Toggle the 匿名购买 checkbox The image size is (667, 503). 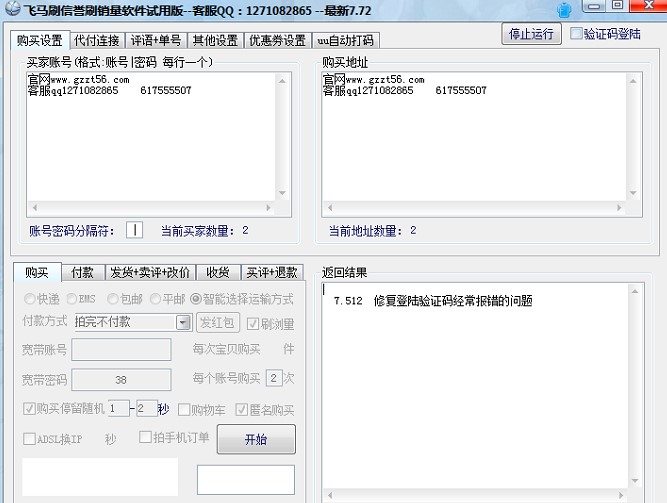pos(242,410)
